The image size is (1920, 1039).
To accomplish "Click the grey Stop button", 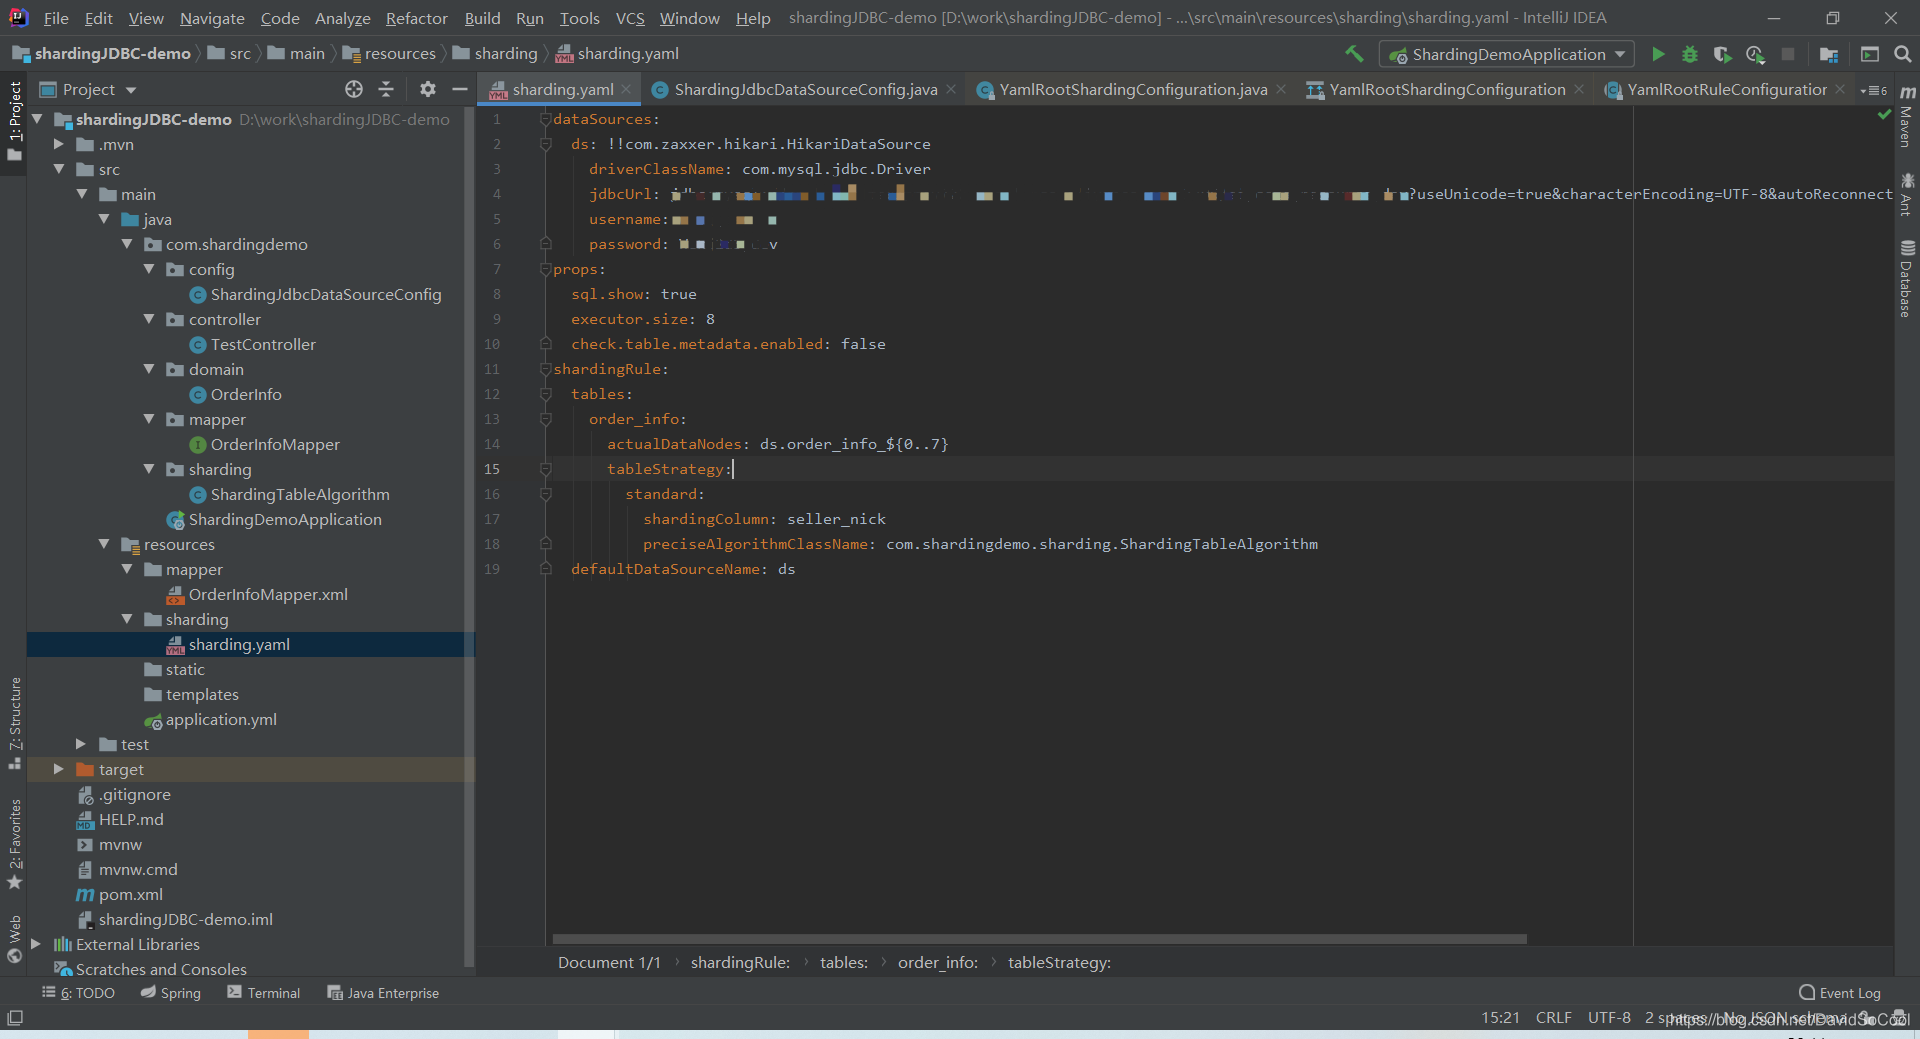I will (x=1788, y=54).
